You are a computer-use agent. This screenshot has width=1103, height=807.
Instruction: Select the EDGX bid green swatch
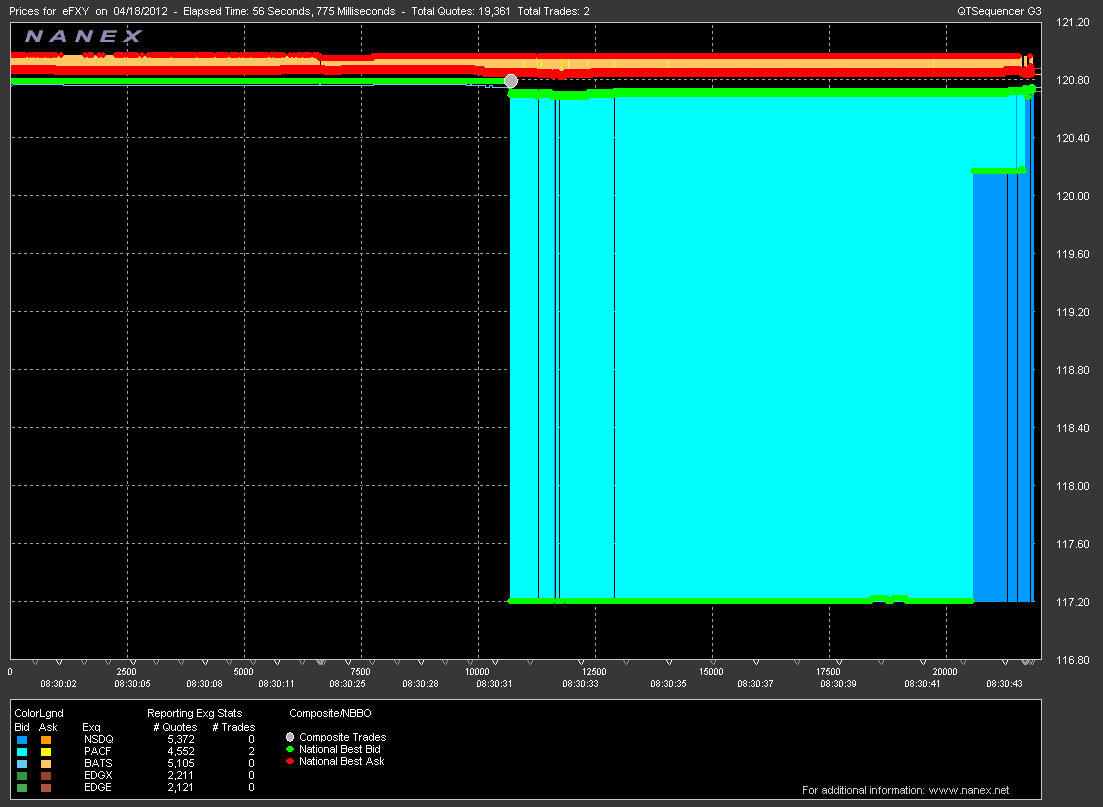22,776
